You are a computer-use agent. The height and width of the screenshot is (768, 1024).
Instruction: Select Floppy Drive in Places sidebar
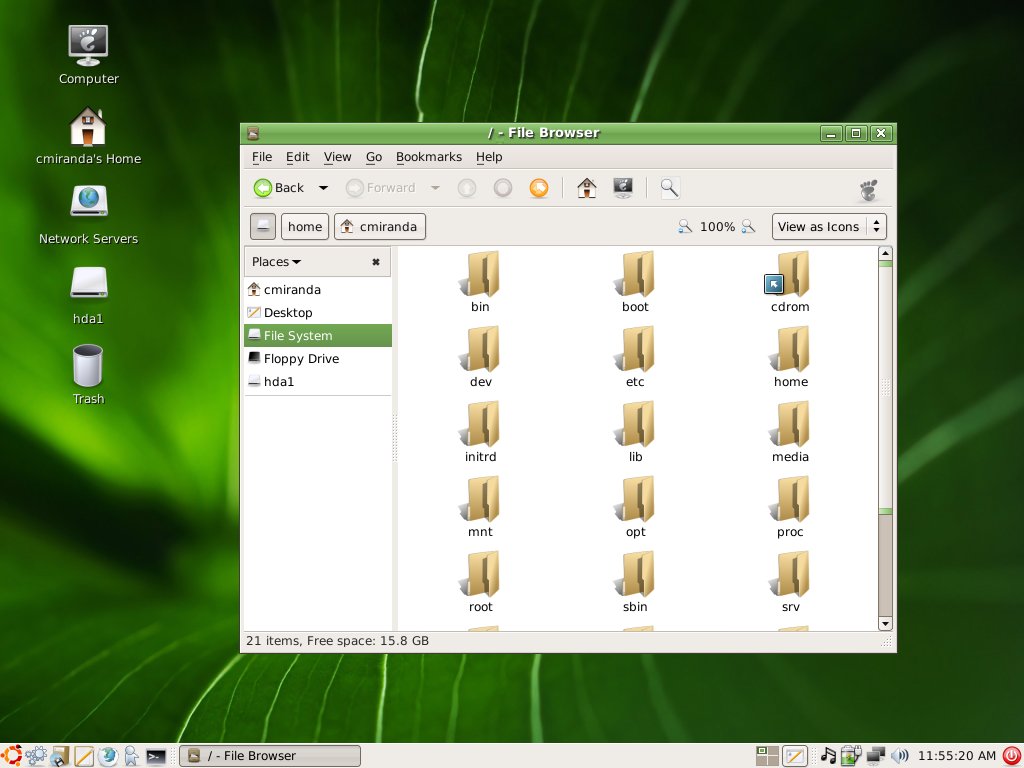[x=317, y=359]
